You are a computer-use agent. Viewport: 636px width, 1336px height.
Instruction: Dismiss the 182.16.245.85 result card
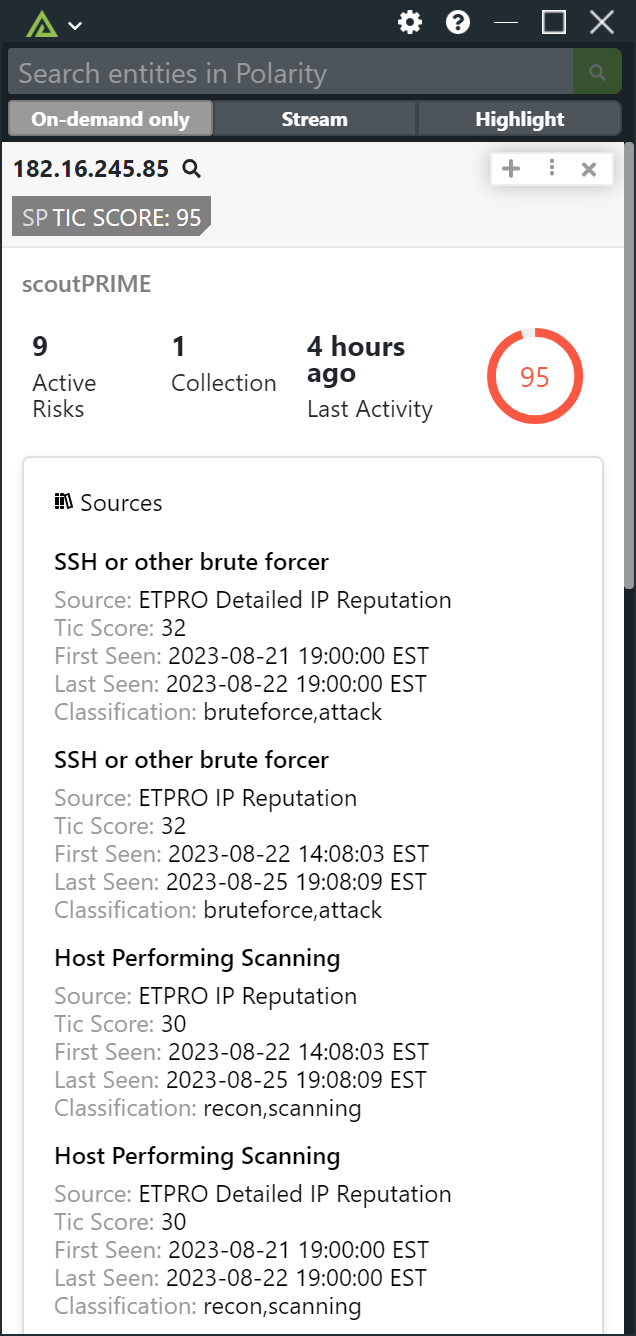pos(589,169)
